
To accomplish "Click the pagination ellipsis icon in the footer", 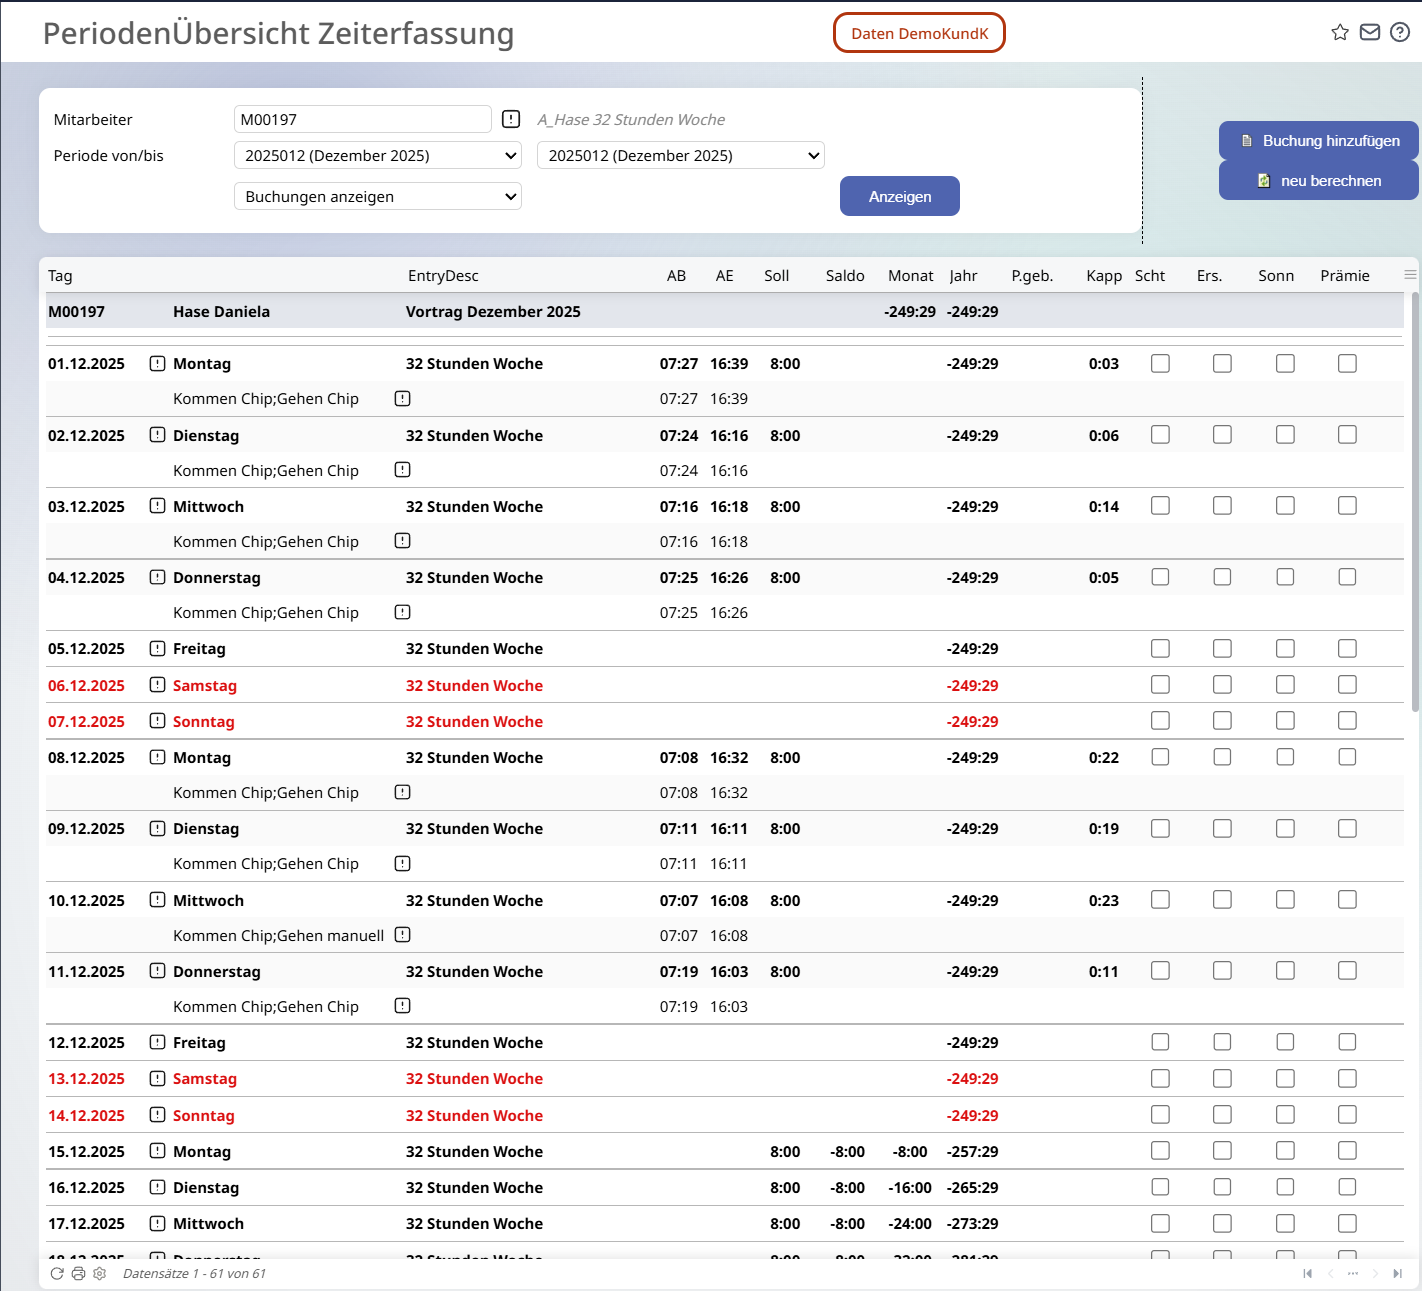I will (1353, 1273).
